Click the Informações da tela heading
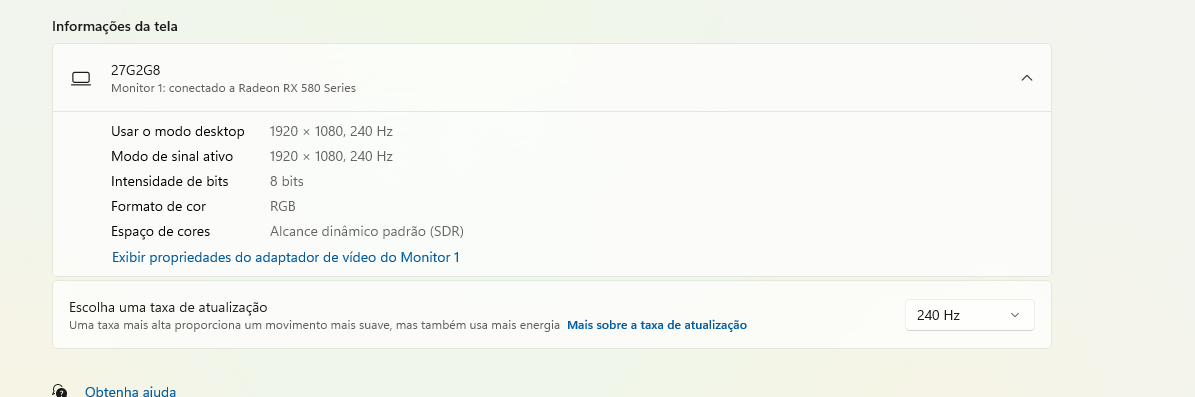This screenshot has width=1195, height=397. [x=115, y=26]
